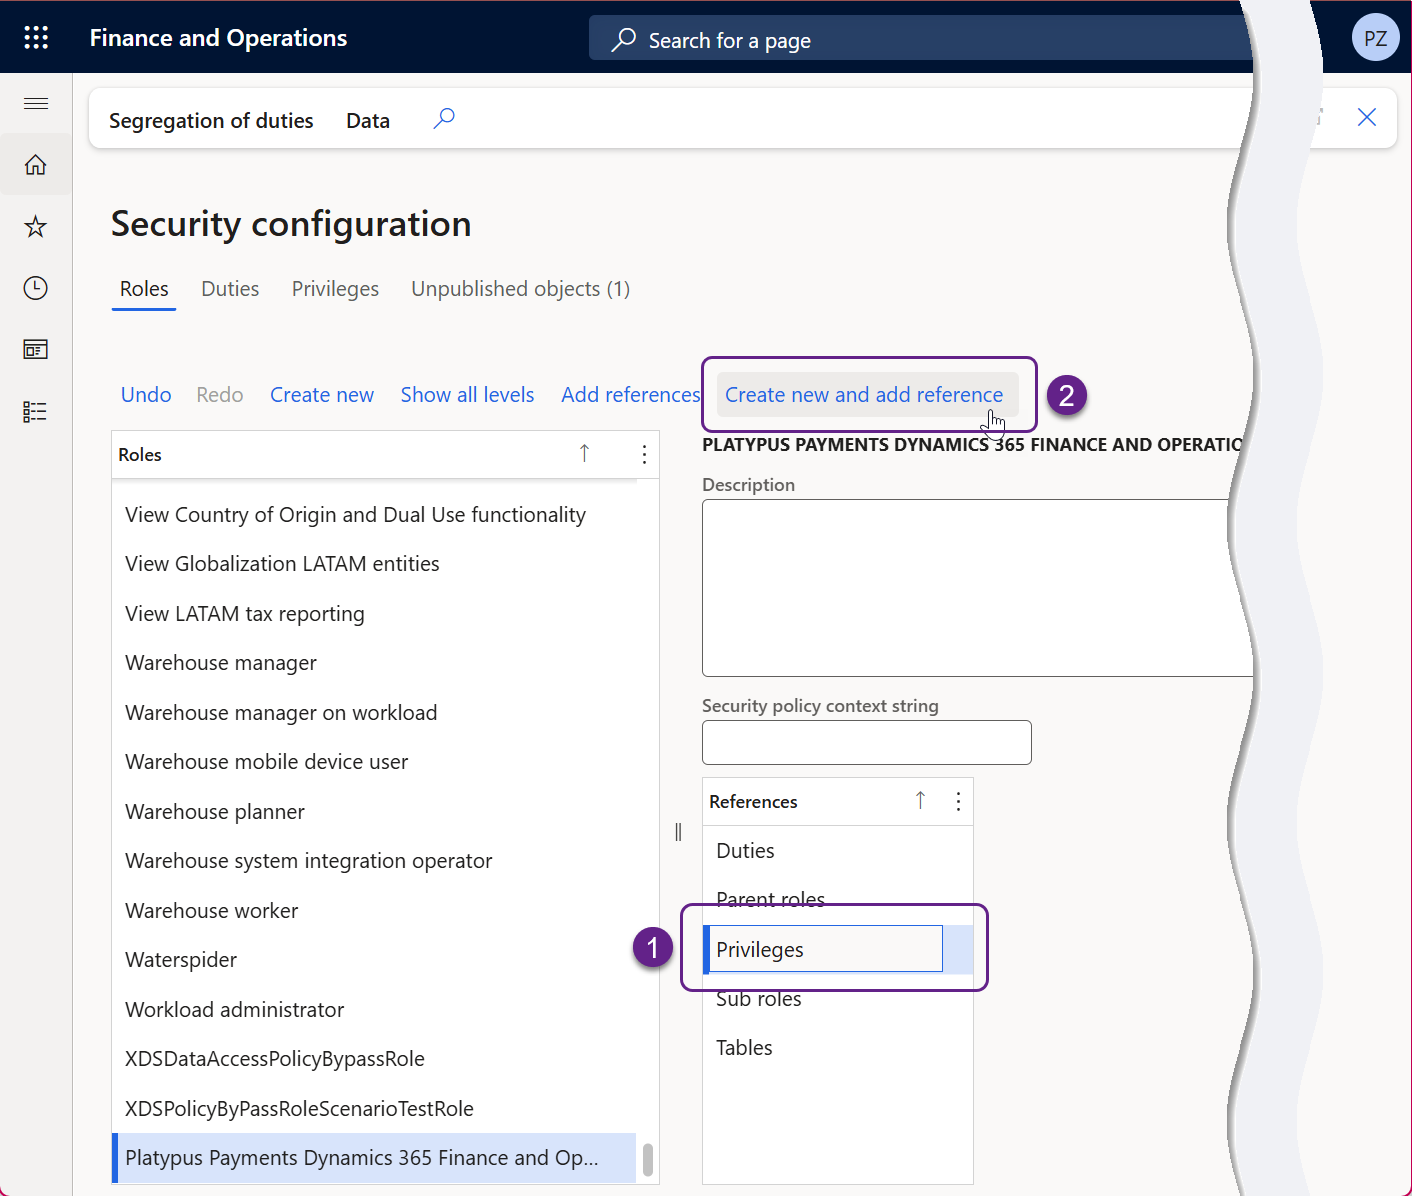Screen dimensions: 1412x1196
Task: Sort Roles column using the arrow
Action: (x=585, y=454)
